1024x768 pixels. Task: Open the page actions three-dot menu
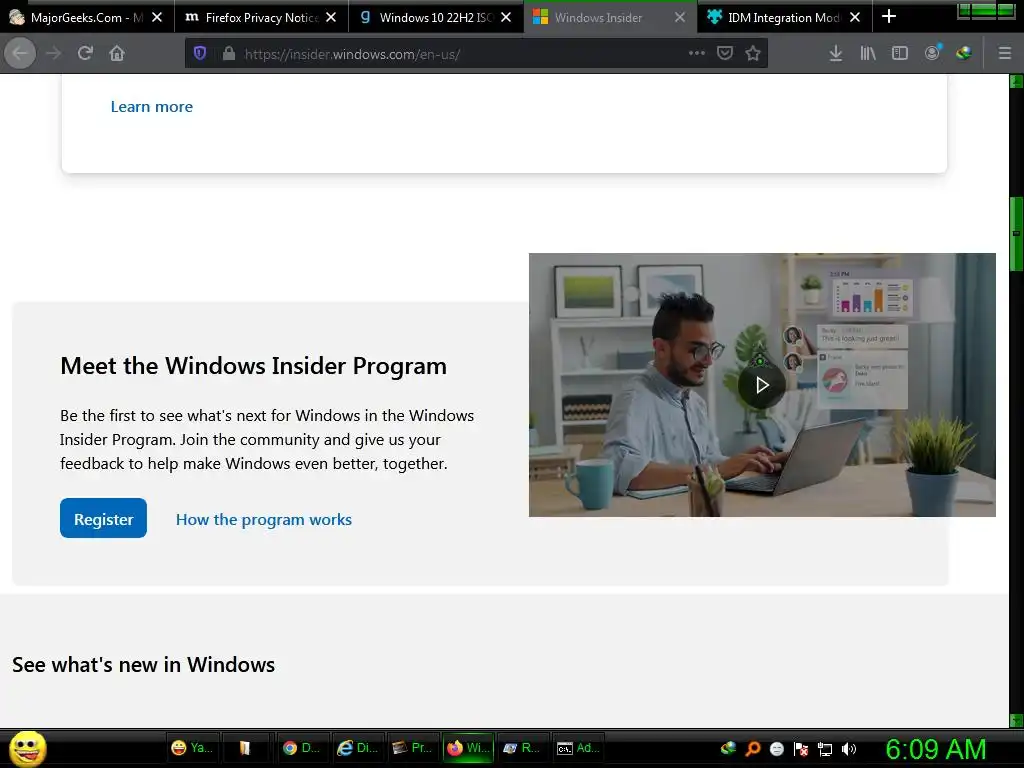point(697,53)
